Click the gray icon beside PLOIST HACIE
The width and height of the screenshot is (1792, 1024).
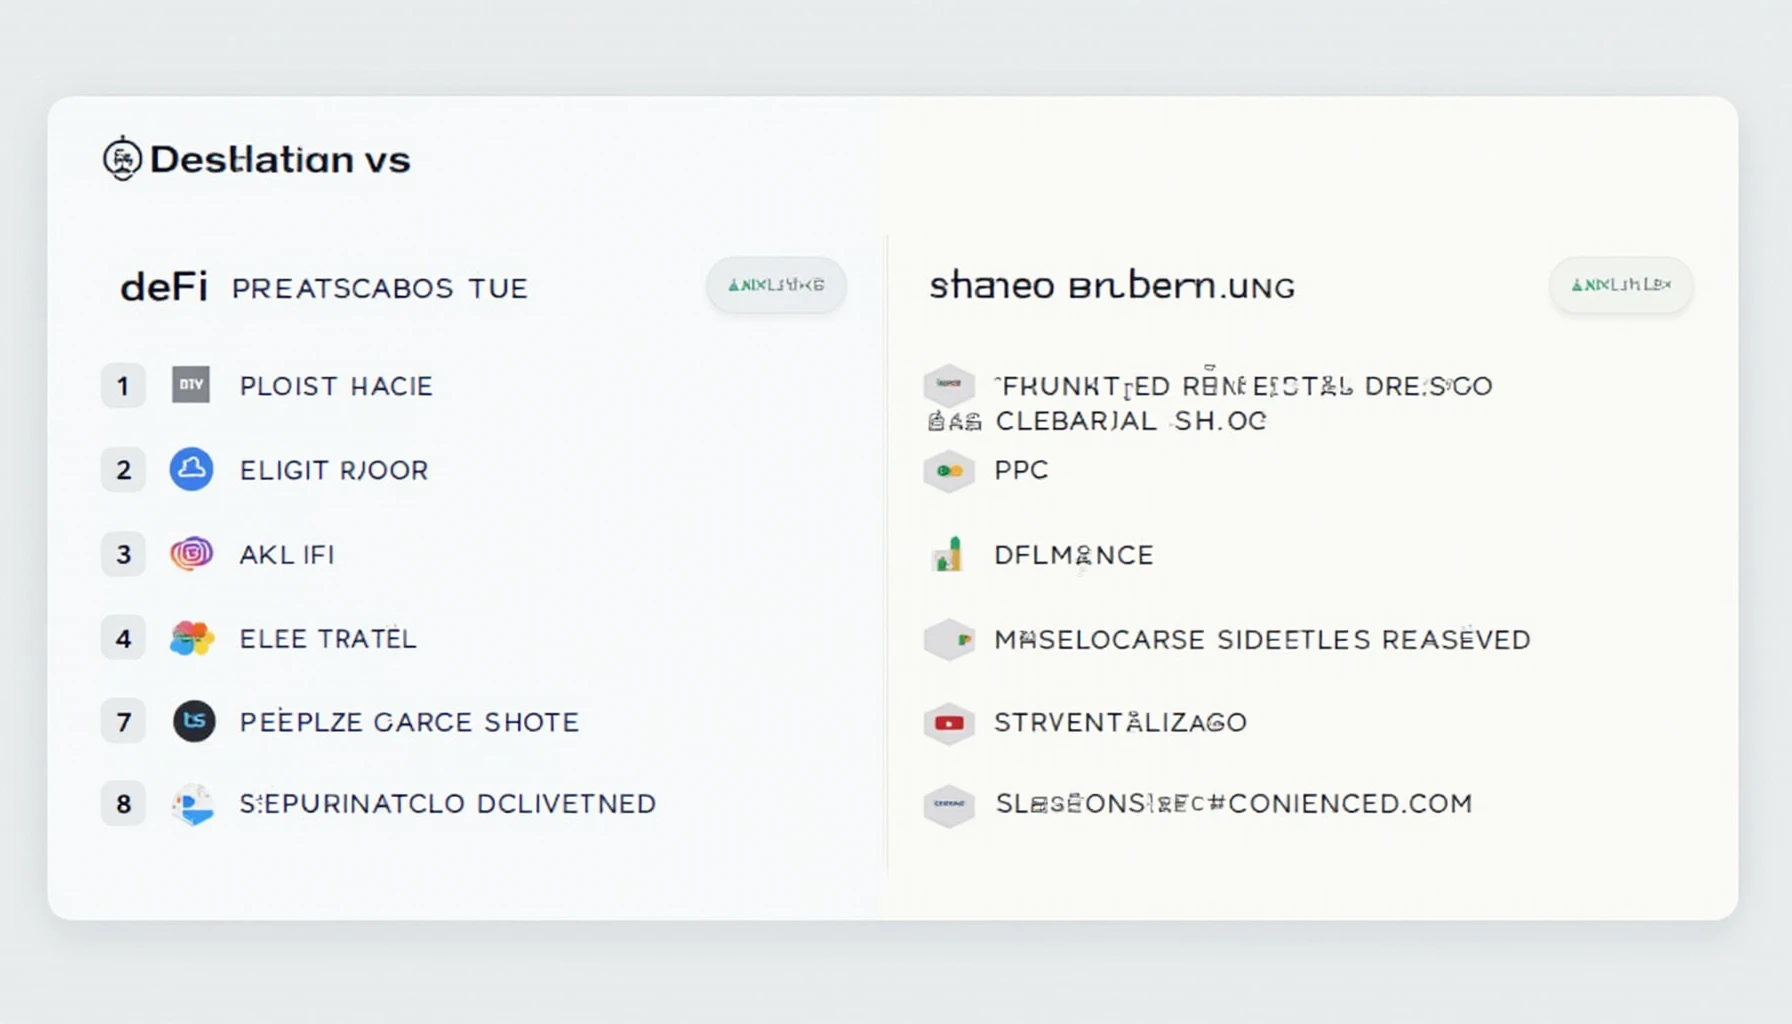[191, 385]
